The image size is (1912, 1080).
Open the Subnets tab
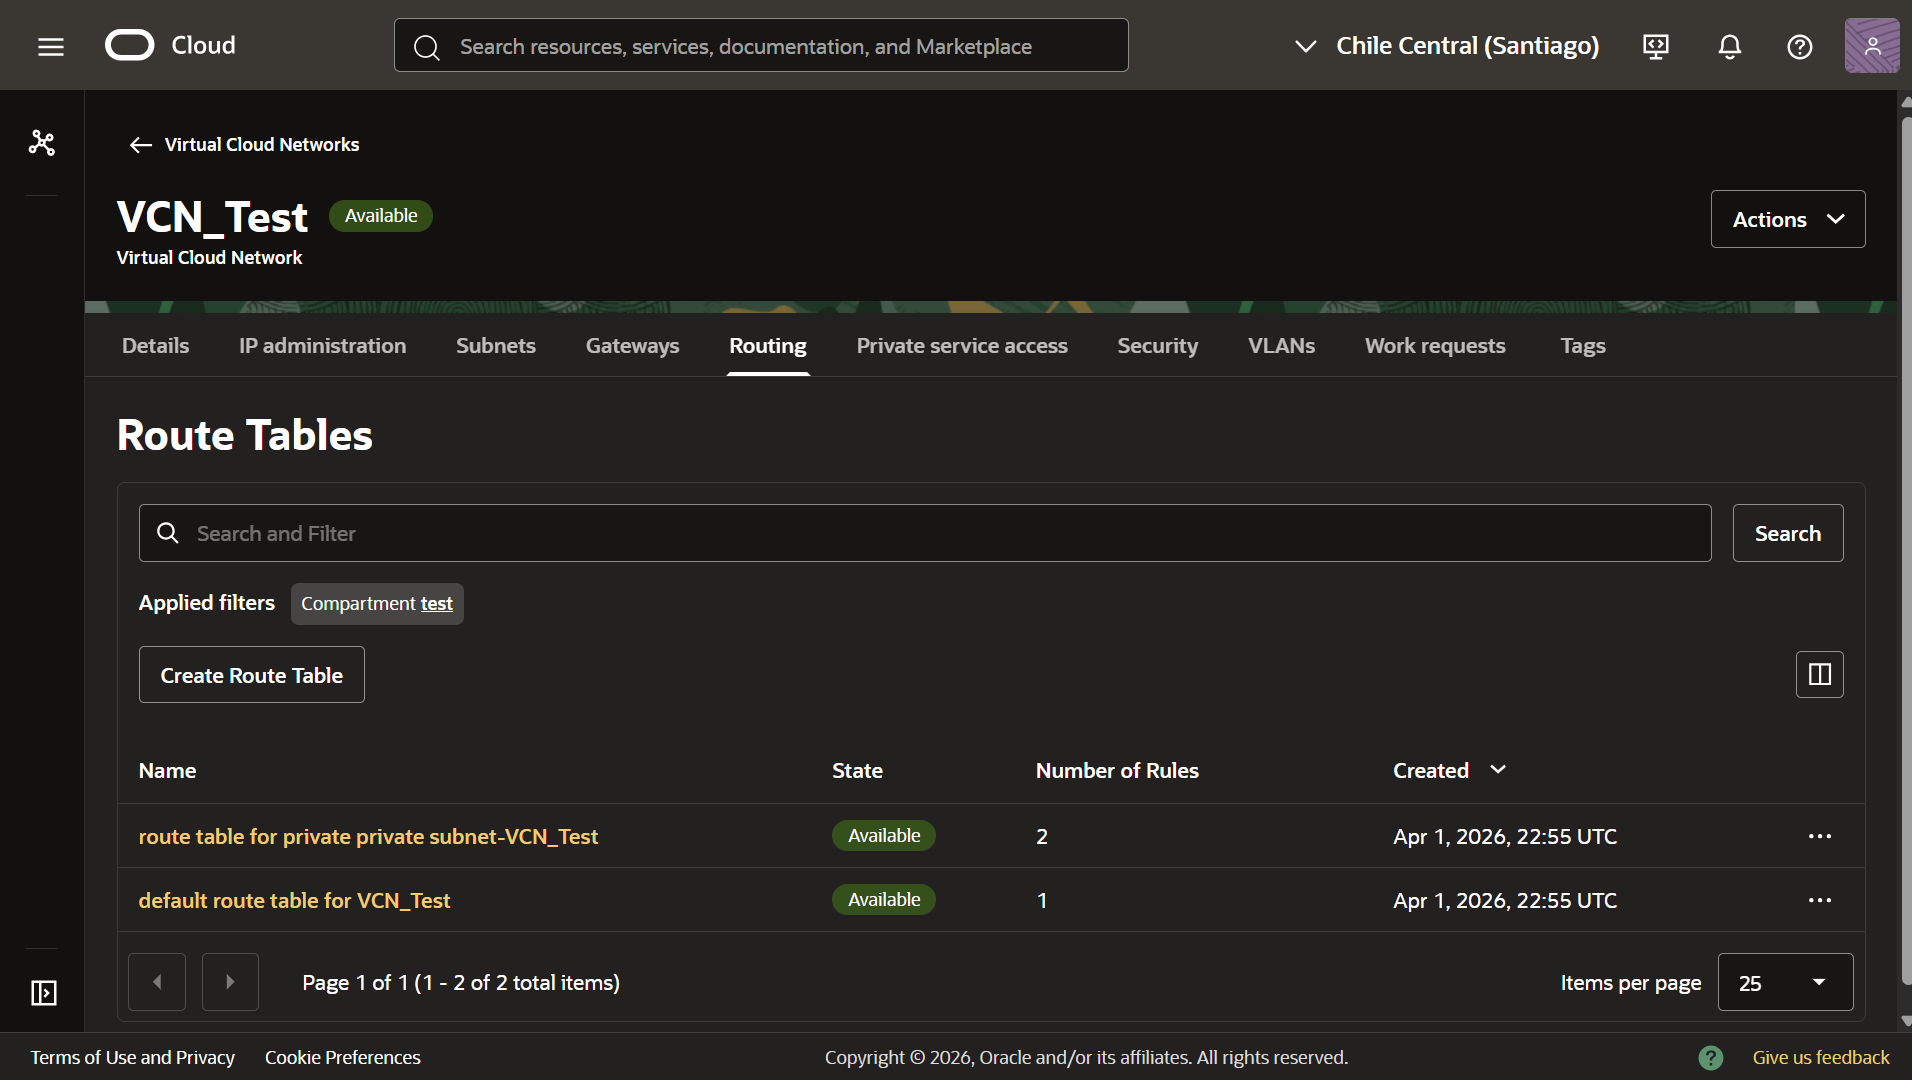(496, 346)
